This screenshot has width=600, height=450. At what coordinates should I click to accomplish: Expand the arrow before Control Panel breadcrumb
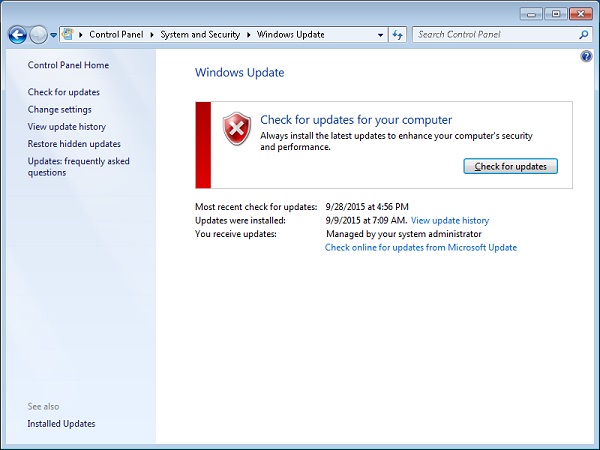(x=81, y=35)
